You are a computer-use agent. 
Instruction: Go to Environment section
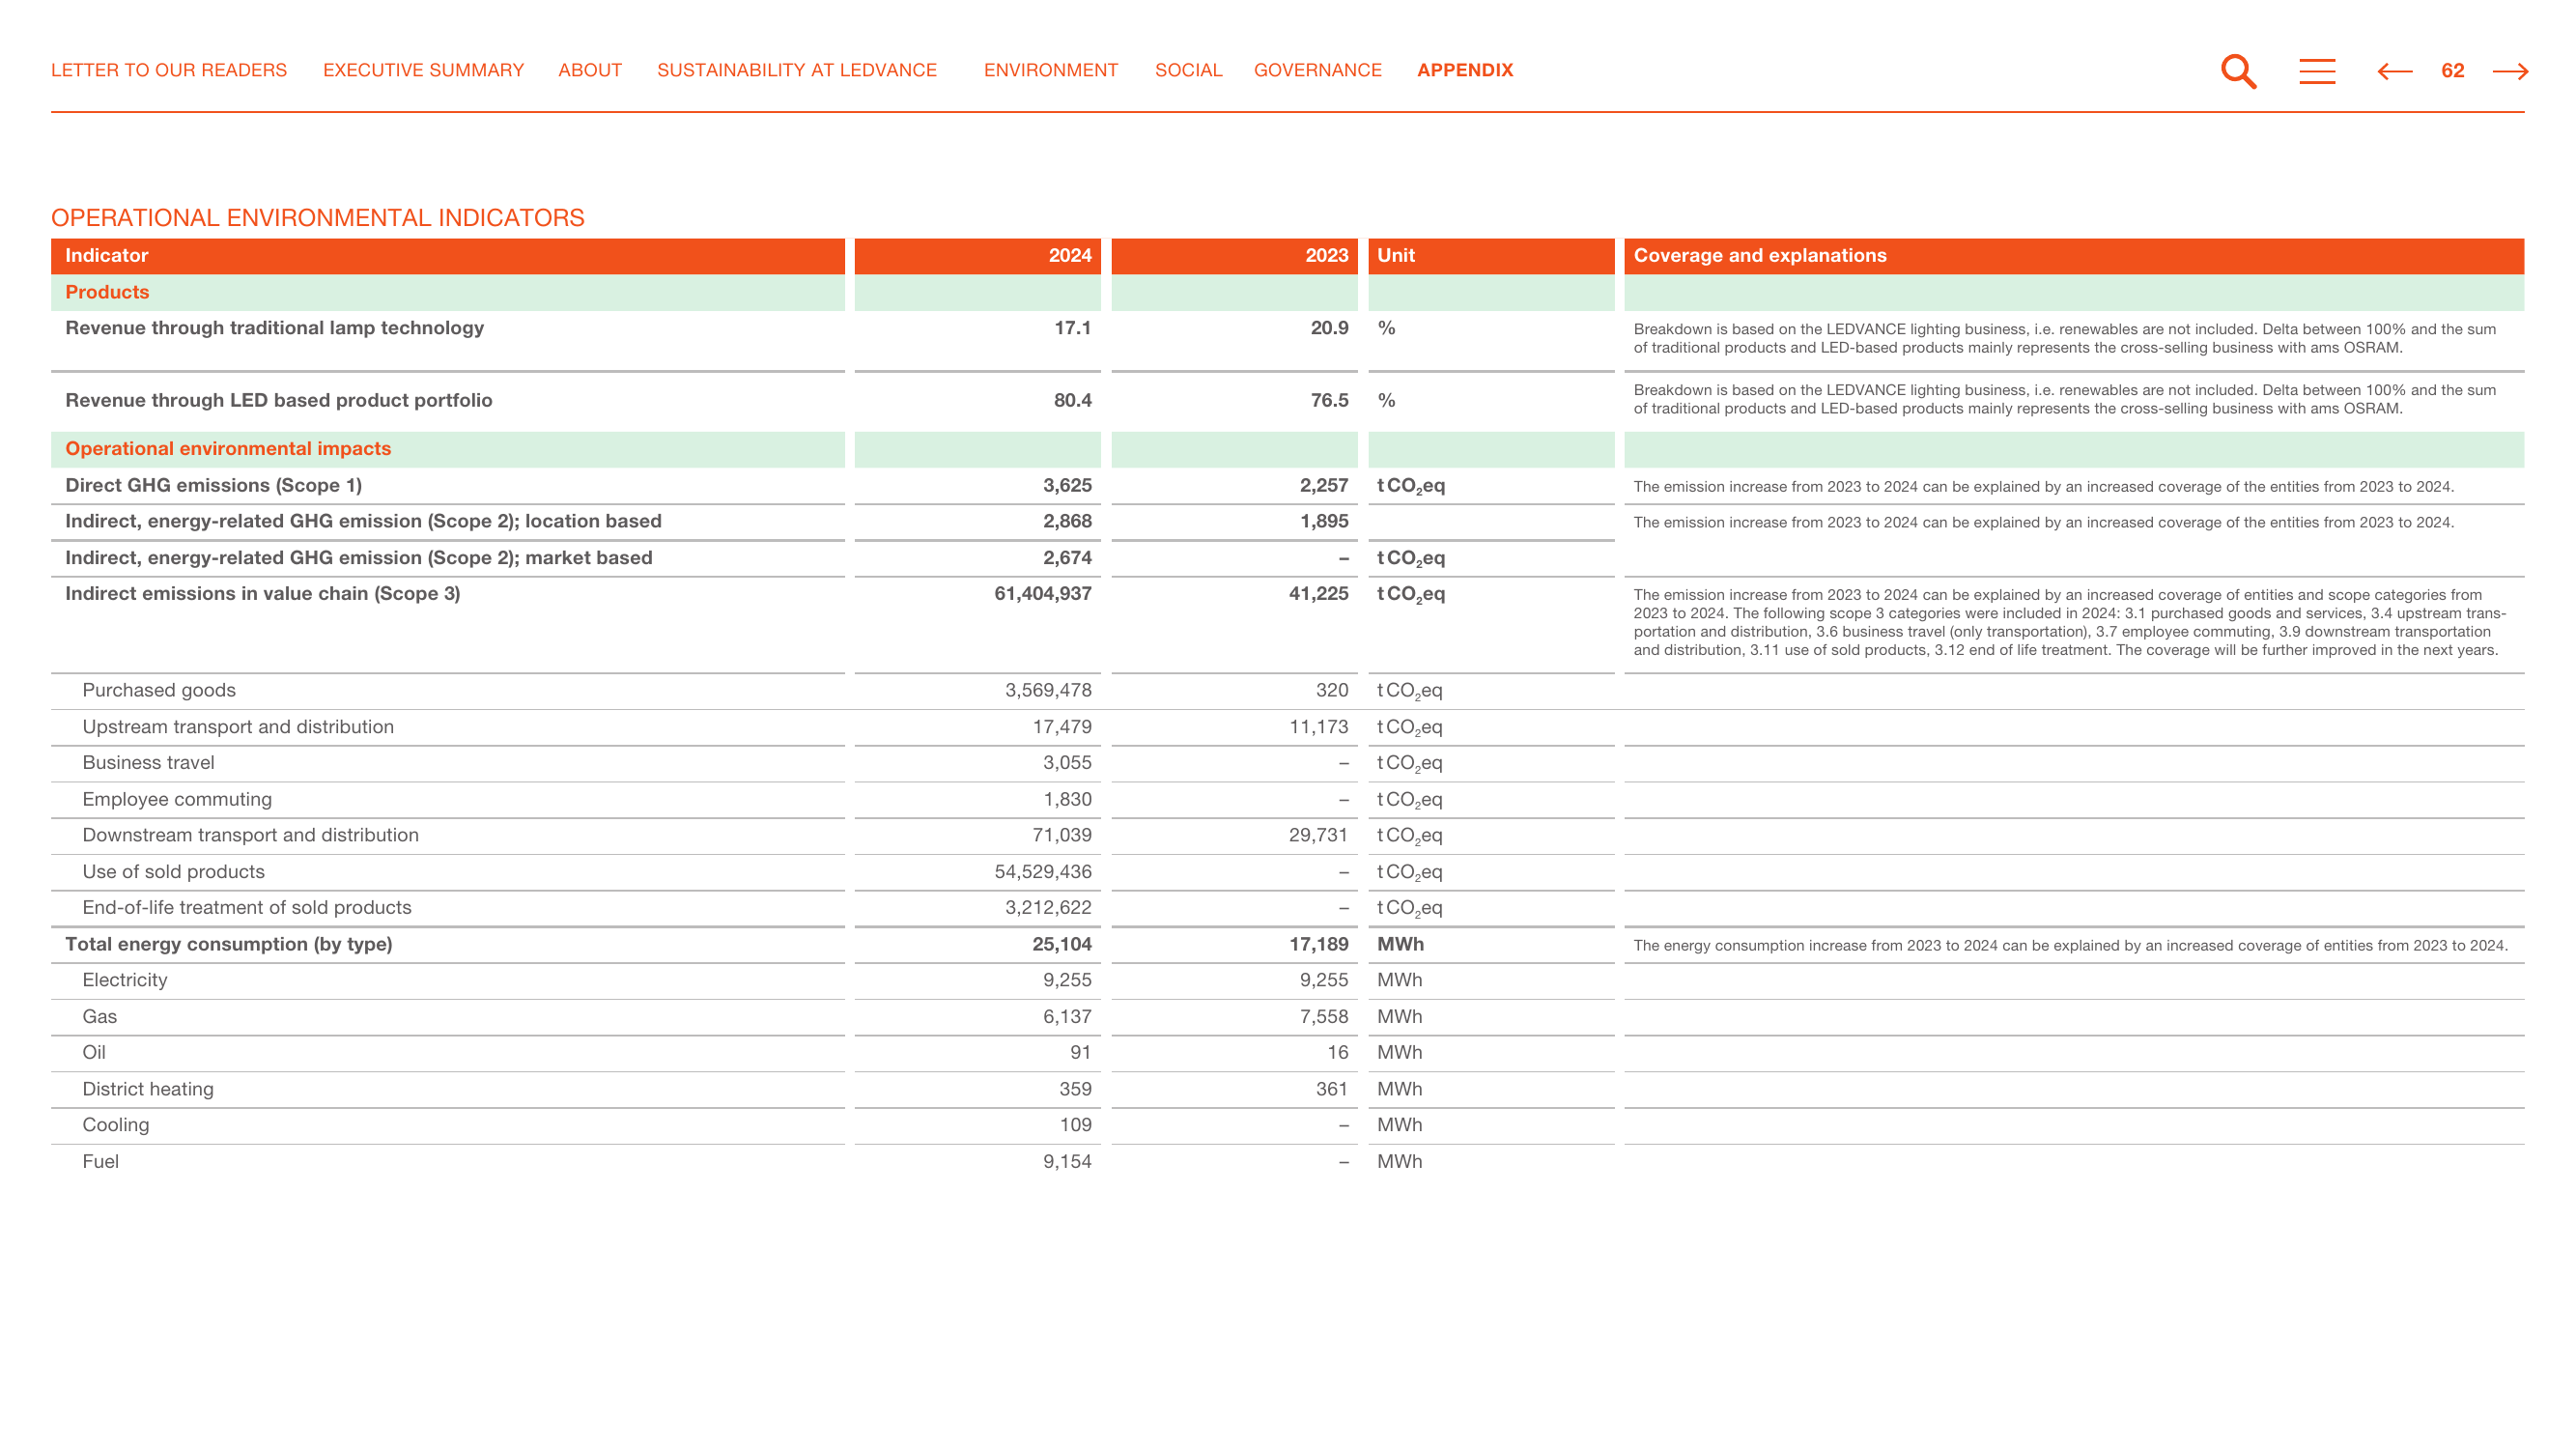1051,70
